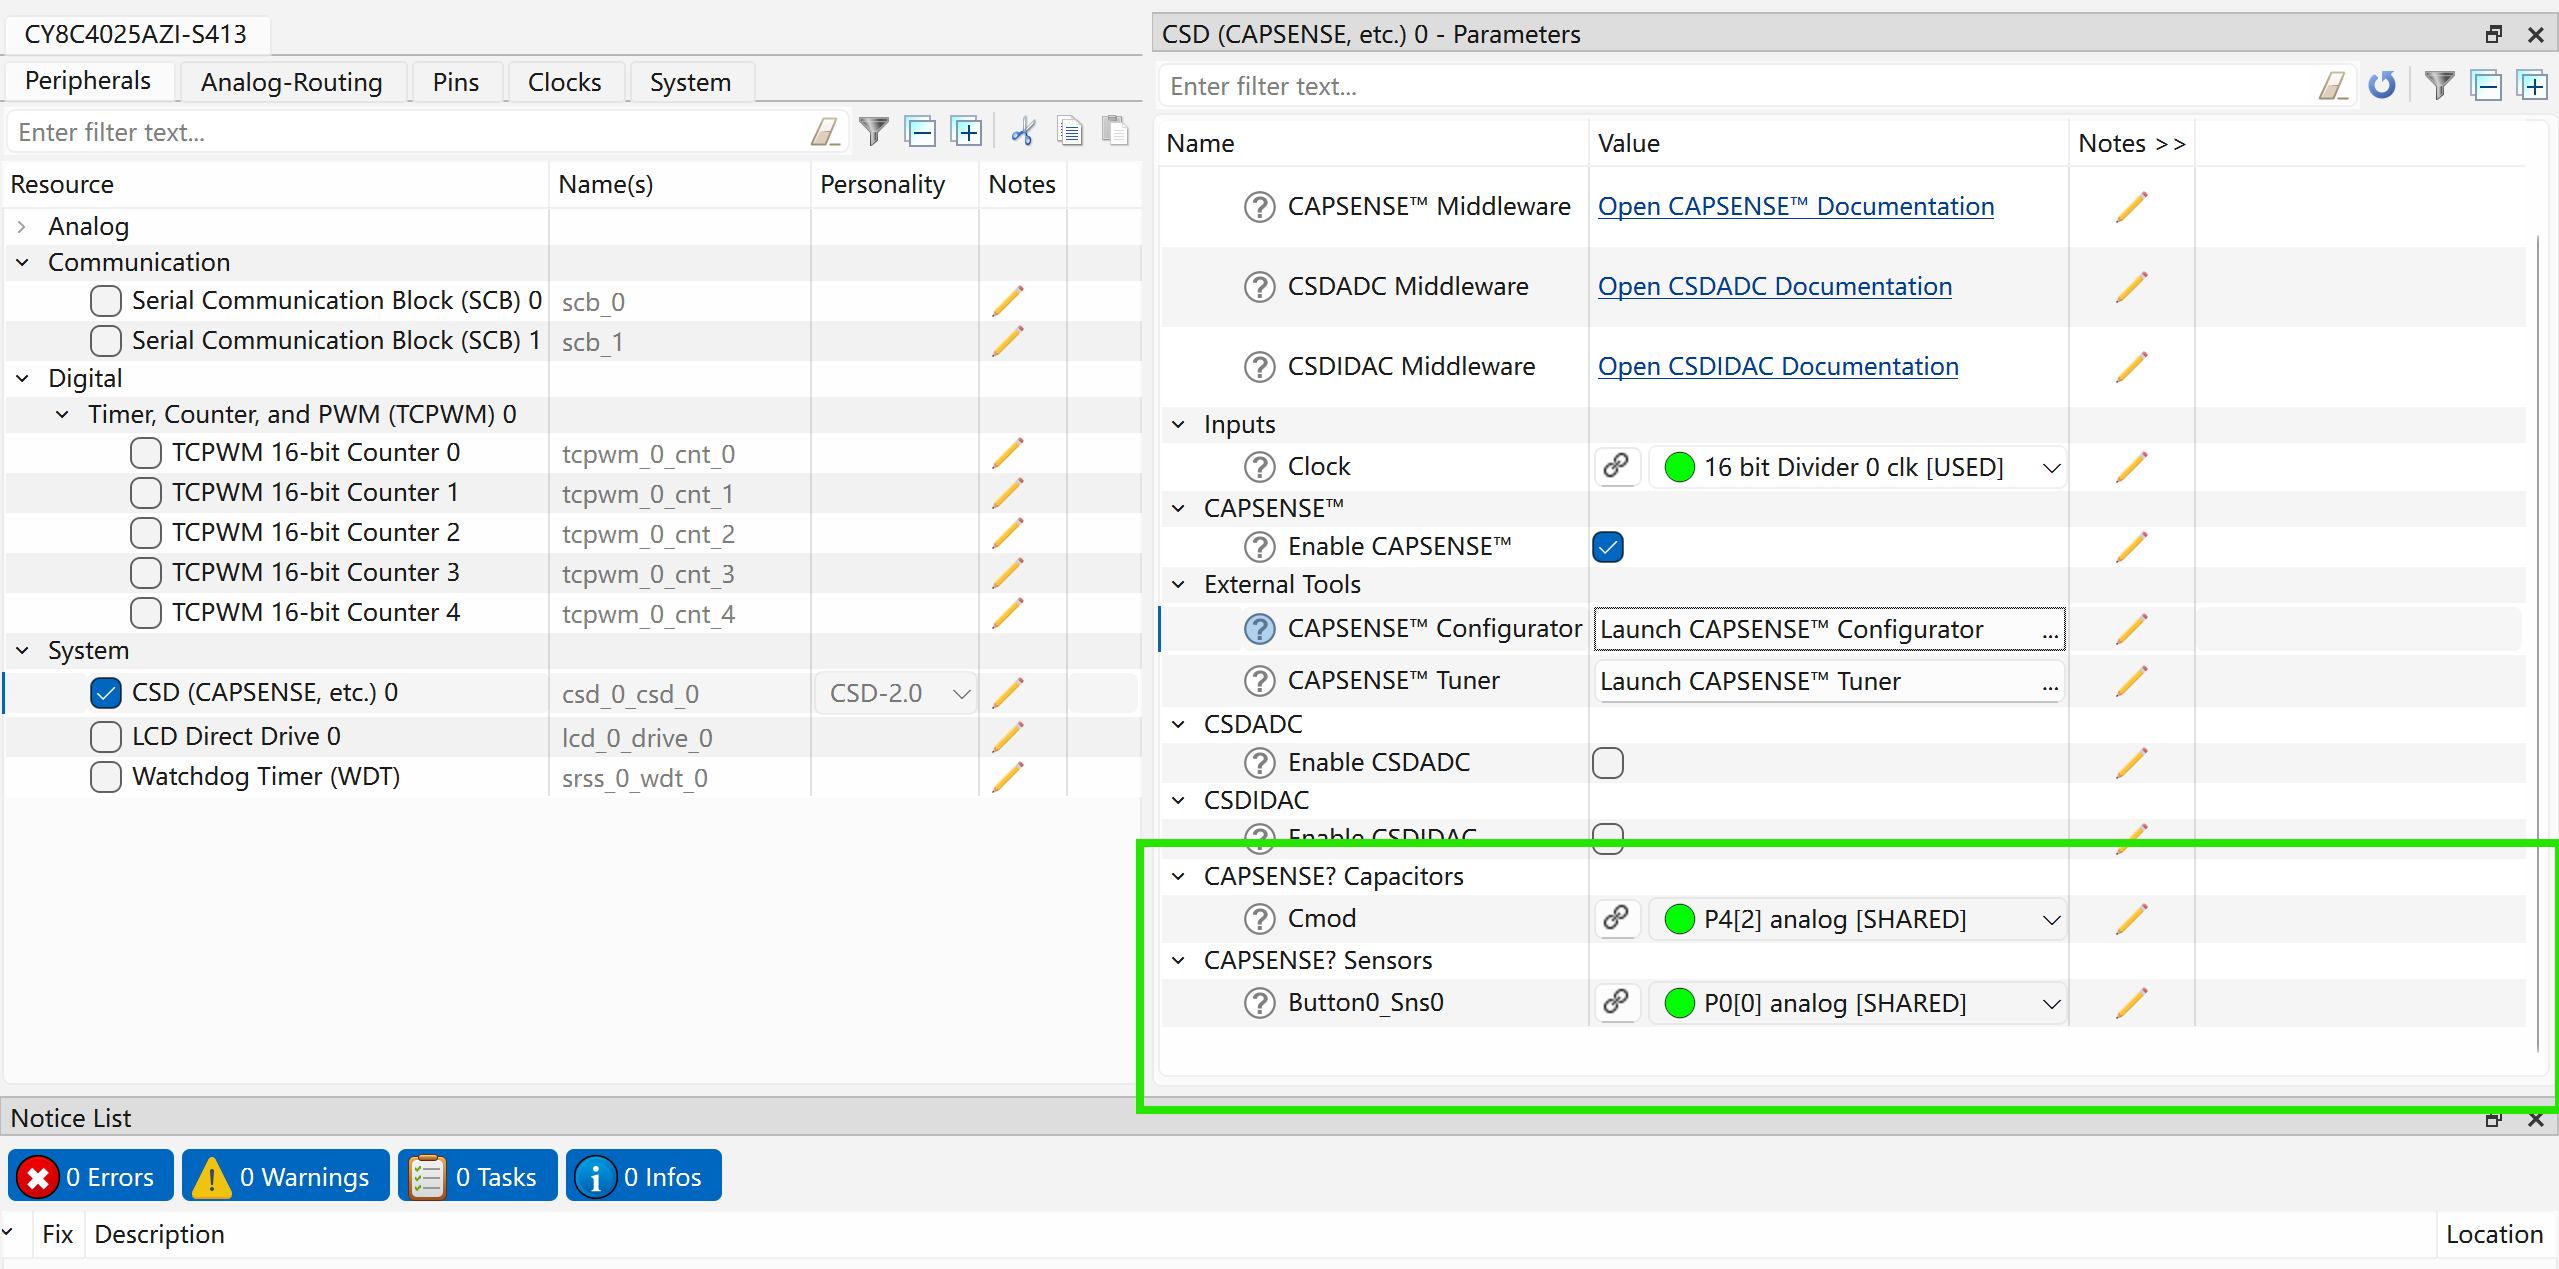Select the CY8C4025AZI-S413 device tab
The width and height of the screenshot is (2559, 1269).
(x=136, y=34)
